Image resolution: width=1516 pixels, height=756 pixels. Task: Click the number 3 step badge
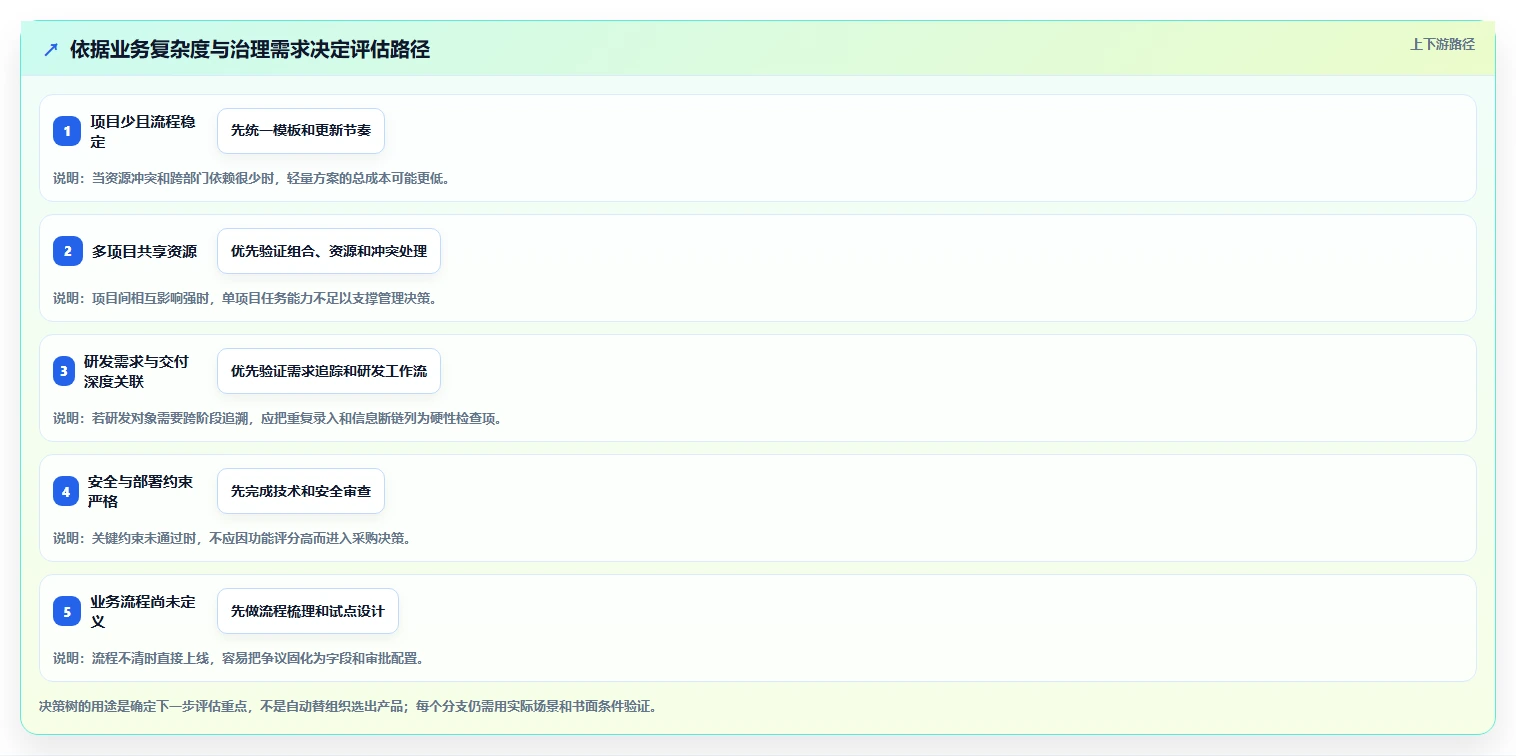point(64,371)
